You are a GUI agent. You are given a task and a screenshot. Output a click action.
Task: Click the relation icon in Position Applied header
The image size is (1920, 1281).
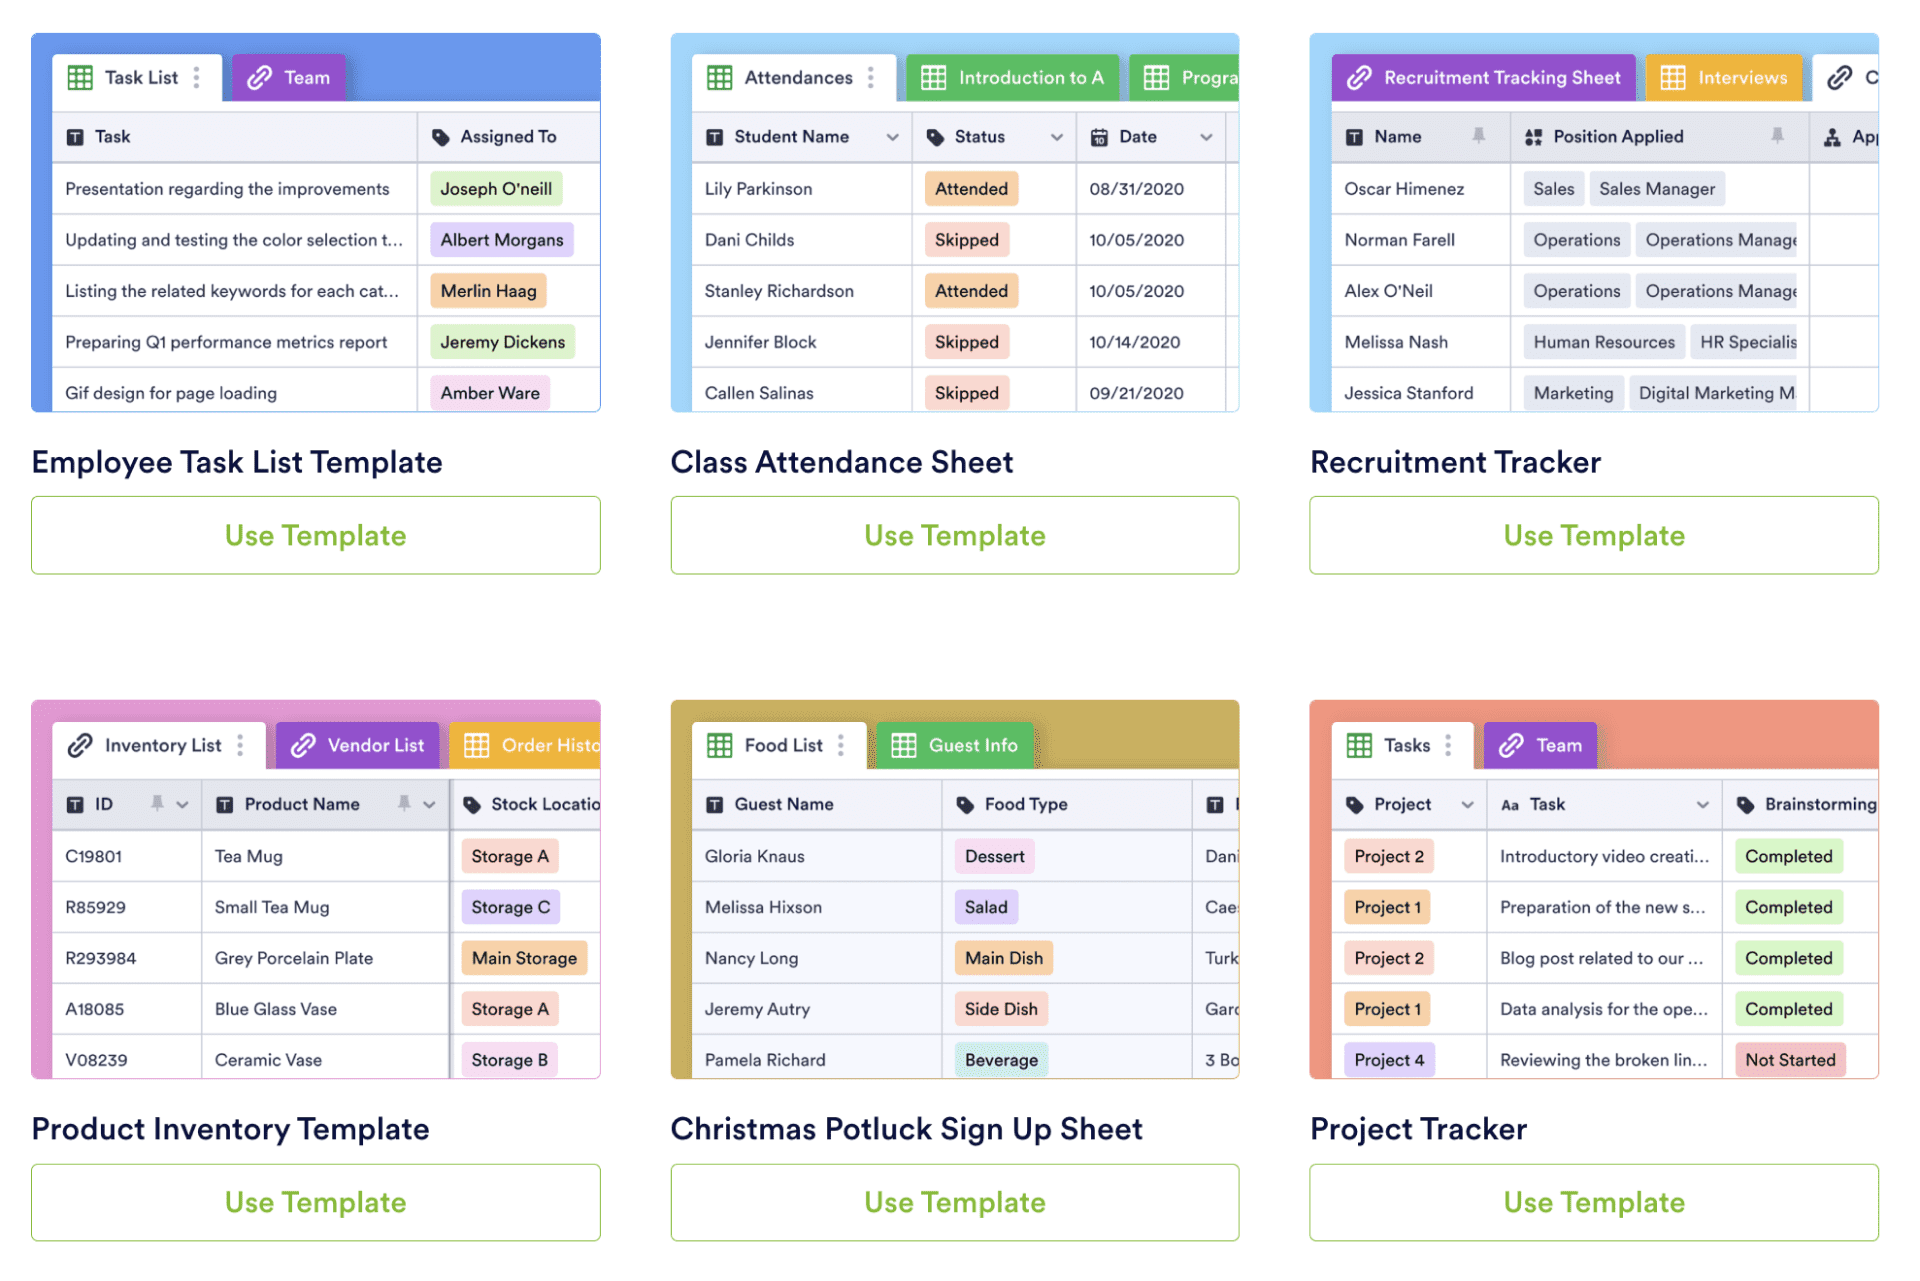1533,137
